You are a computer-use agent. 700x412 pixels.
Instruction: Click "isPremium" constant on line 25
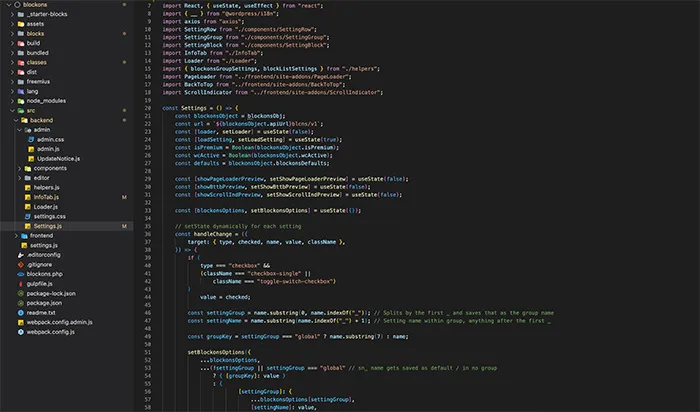[x=208, y=147]
